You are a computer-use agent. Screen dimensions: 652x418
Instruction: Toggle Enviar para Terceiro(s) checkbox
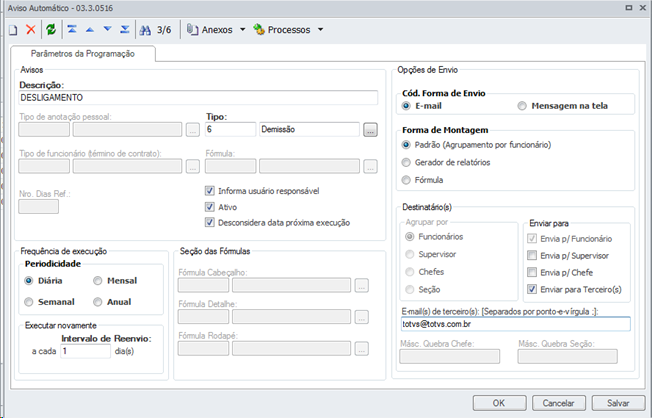[532, 289]
